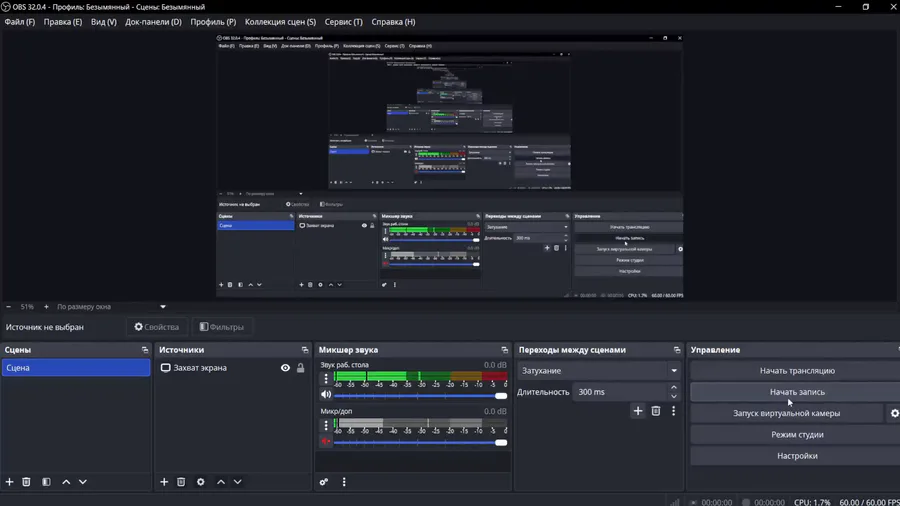Viewport: 900px width, 506px height.
Task: Move scene up arrow in Scenes panel
Action: pyautogui.click(x=66, y=482)
